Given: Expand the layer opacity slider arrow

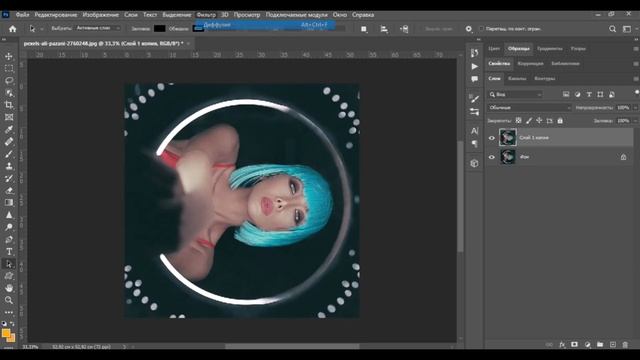Looking at the screenshot, I should [x=636, y=108].
